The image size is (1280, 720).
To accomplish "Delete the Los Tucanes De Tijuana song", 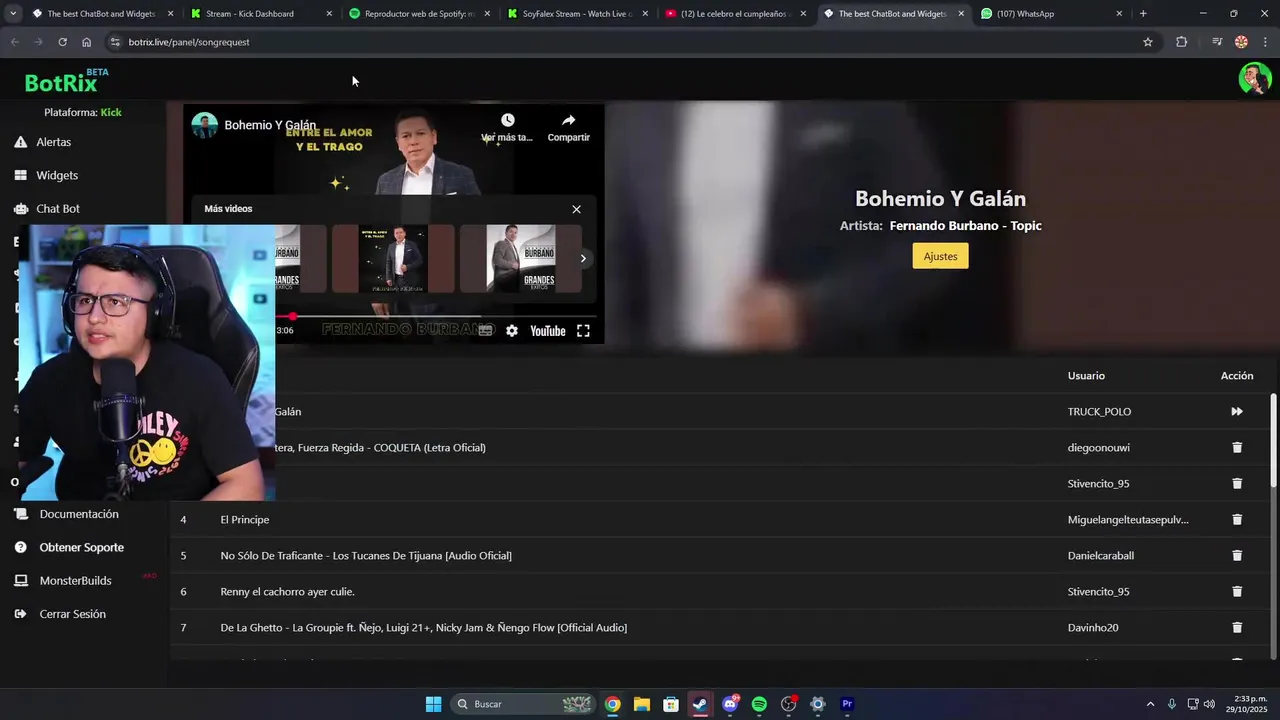I will [x=1237, y=555].
